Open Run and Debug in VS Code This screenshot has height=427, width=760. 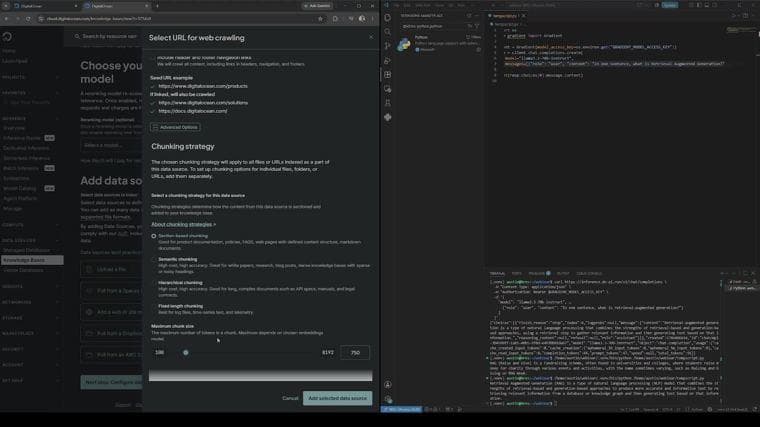388,61
